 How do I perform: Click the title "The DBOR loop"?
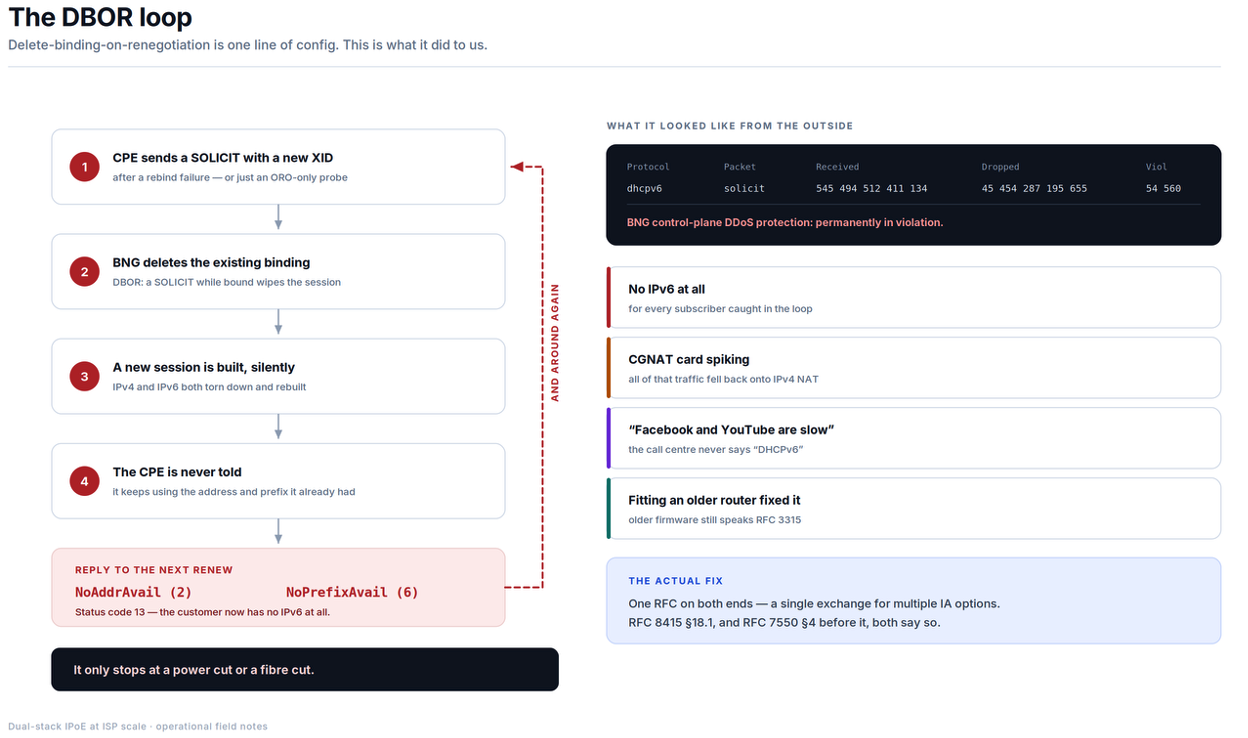click(x=100, y=17)
